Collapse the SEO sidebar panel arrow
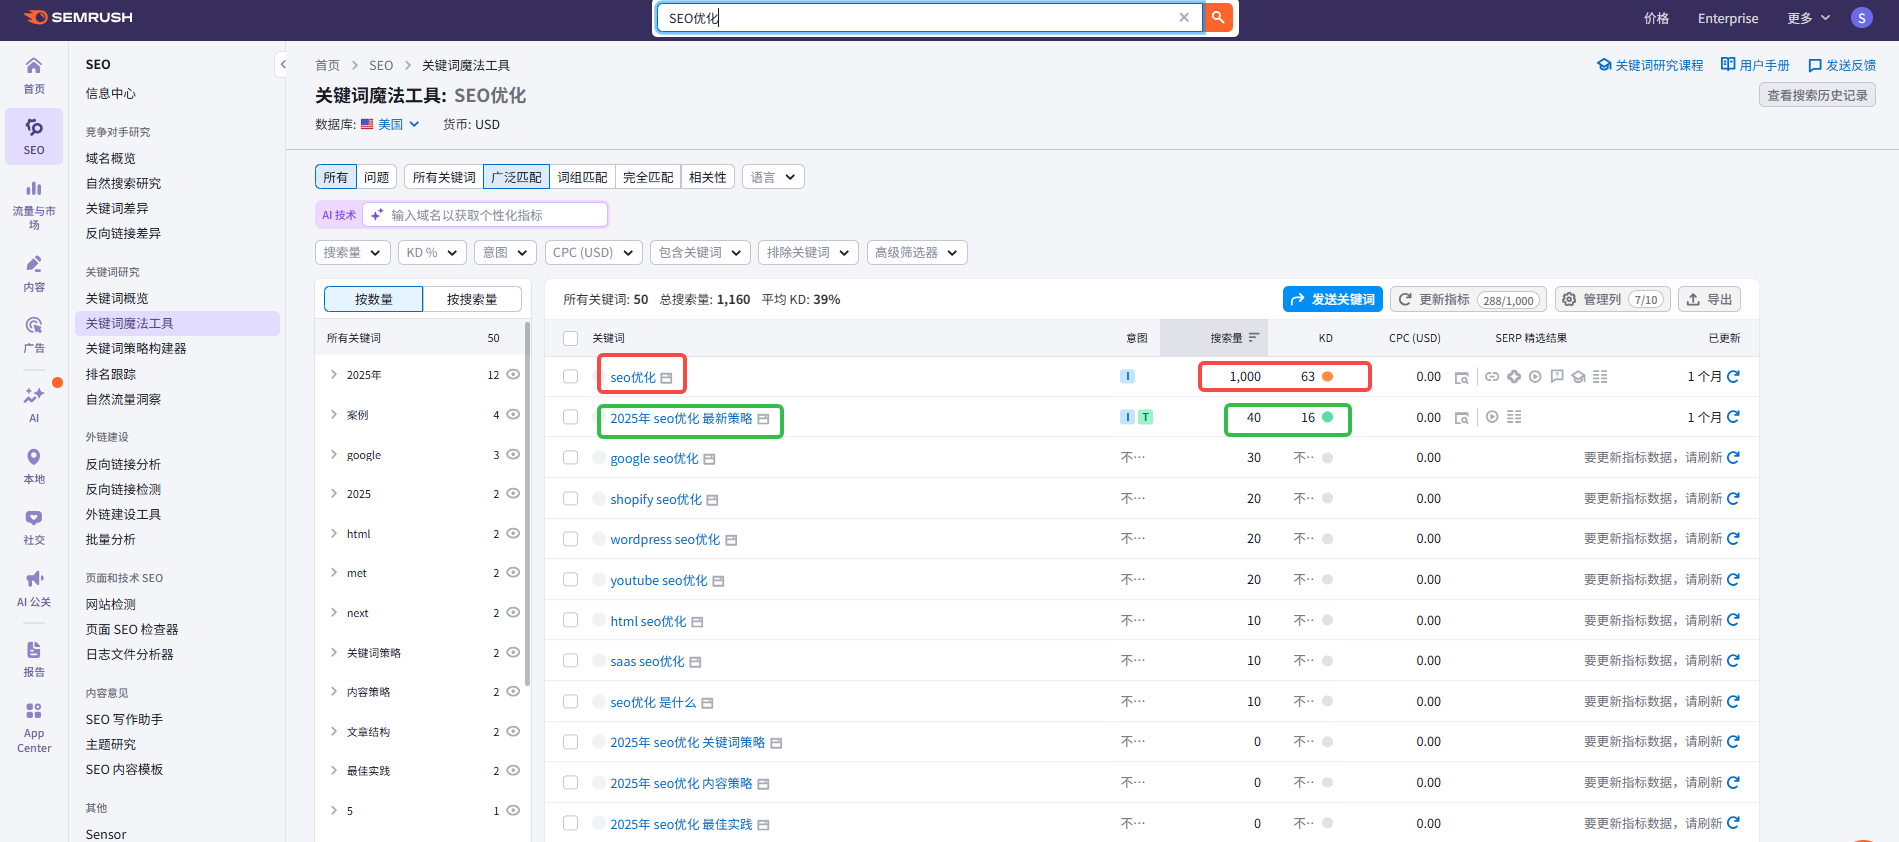Image resolution: width=1899 pixels, height=842 pixels. tap(282, 65)
